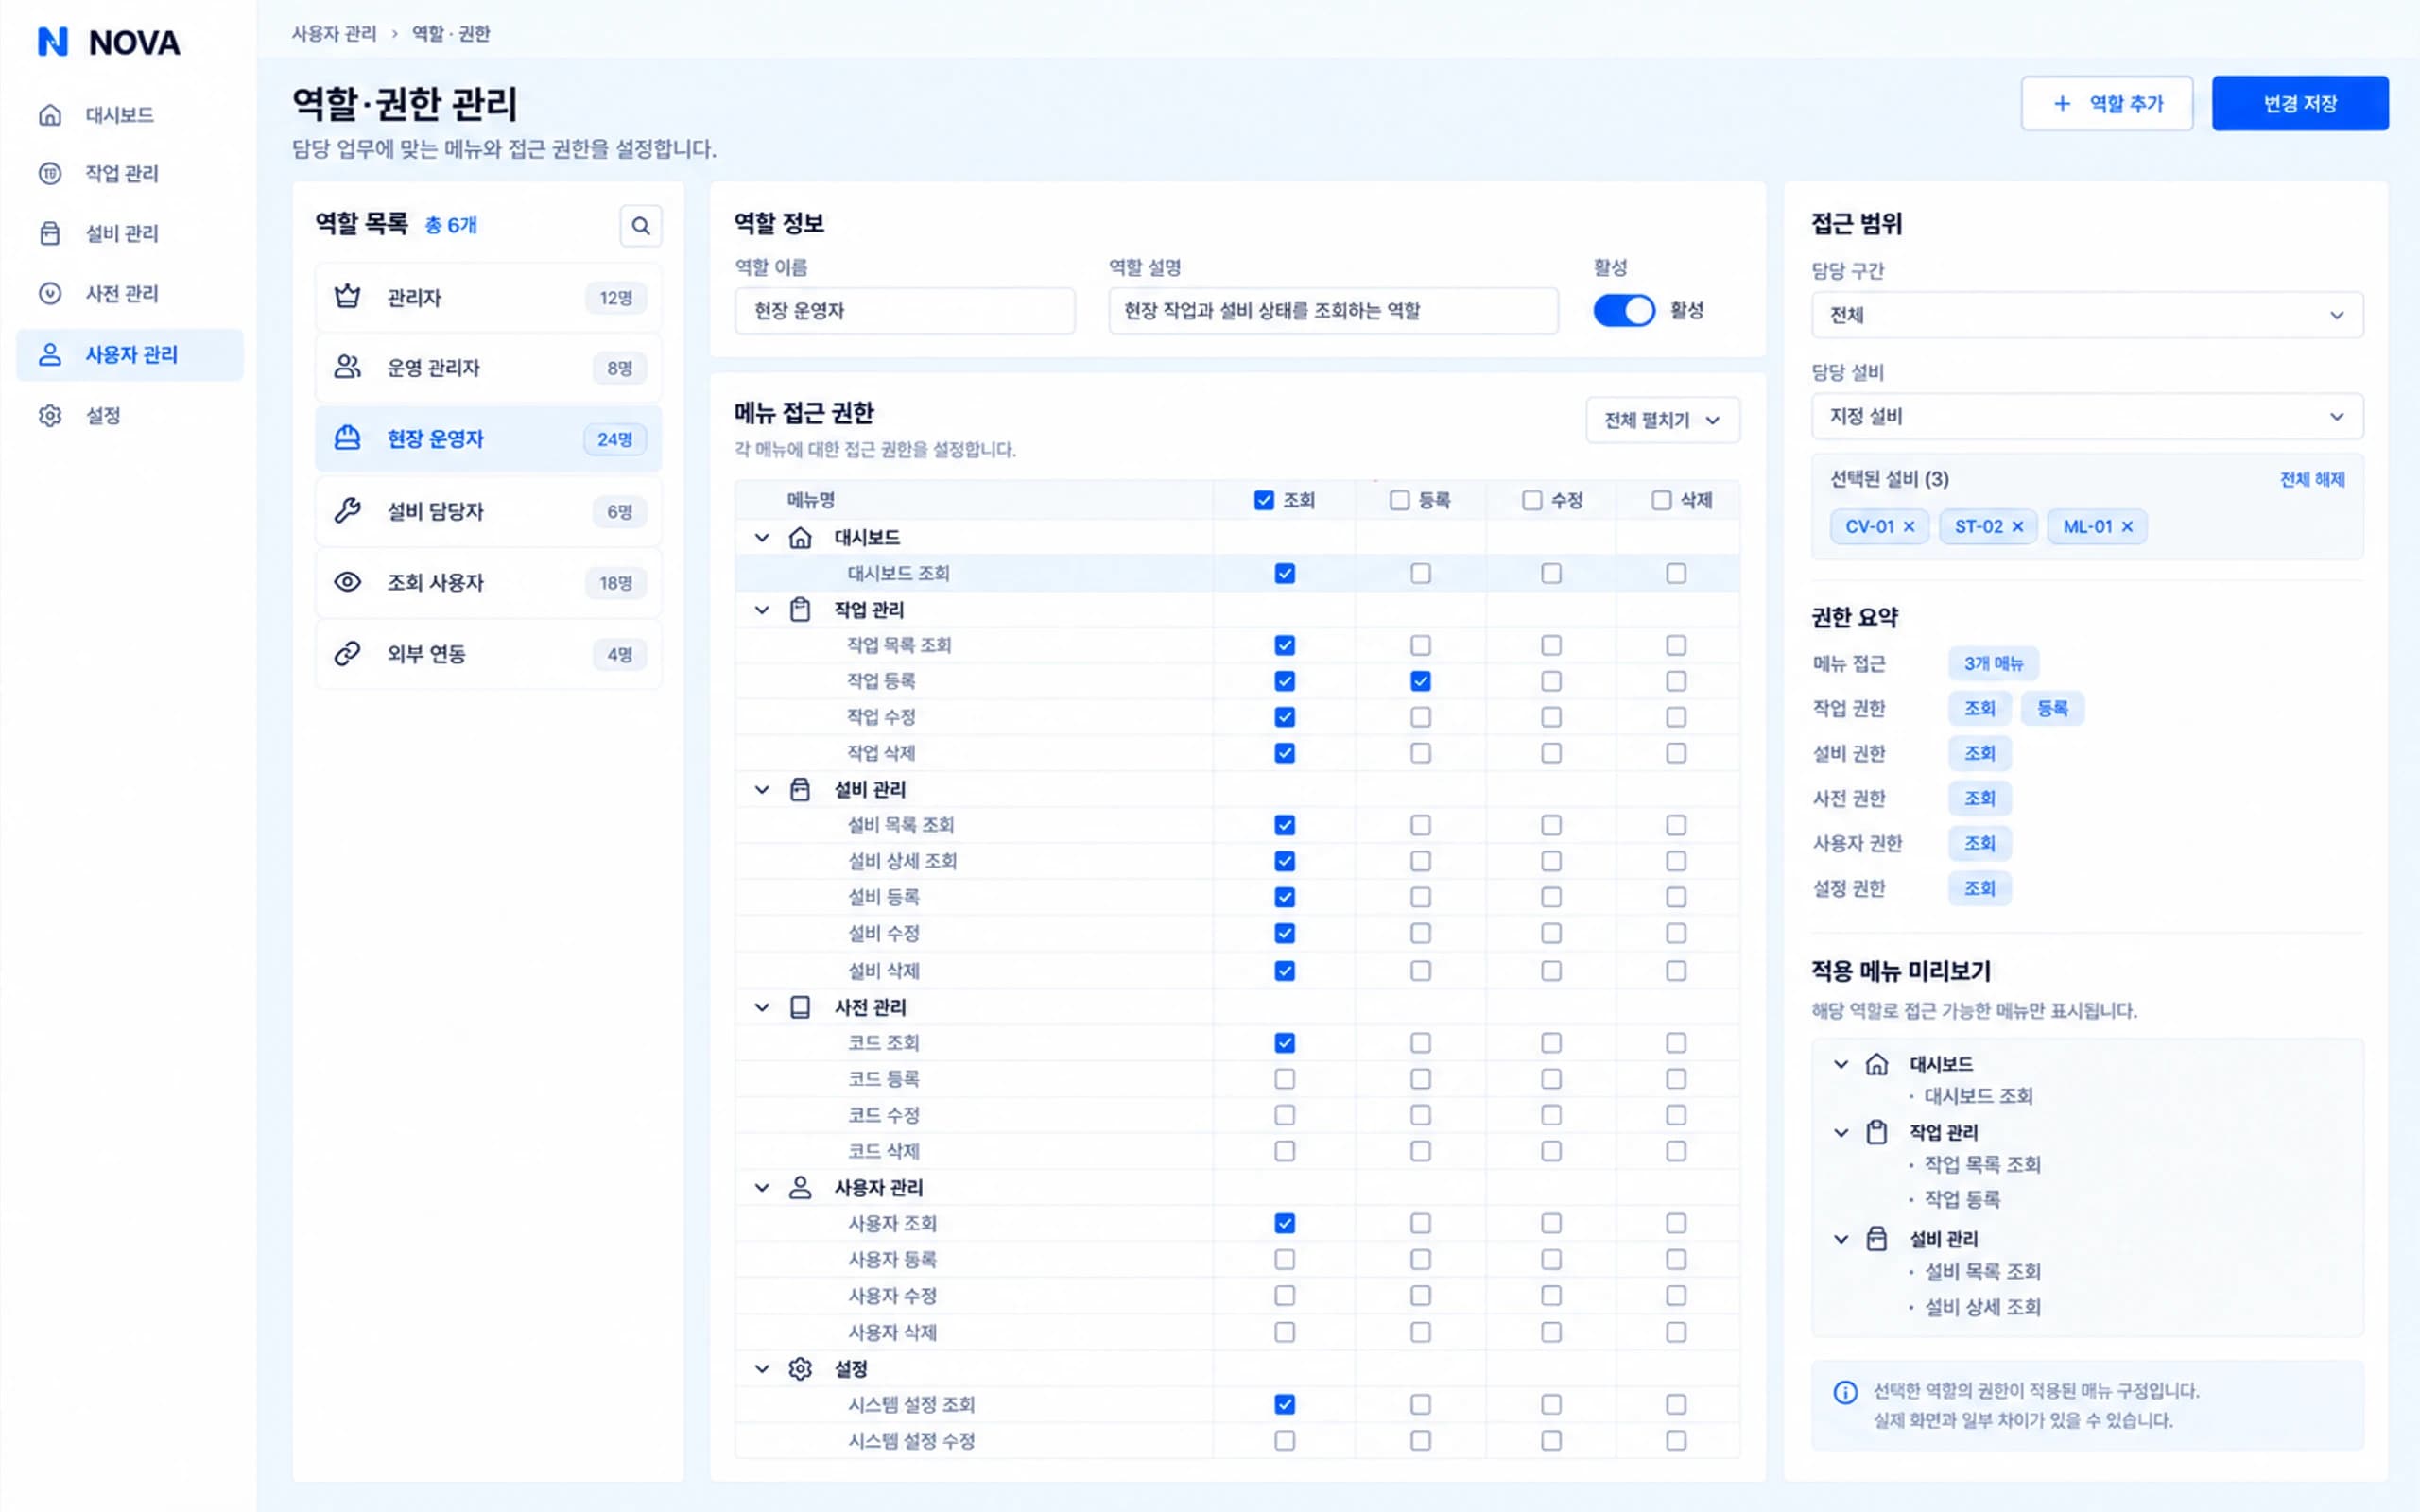Open the 전체 펼치기 dropdown
The width and height of the screenshot is (2420, 1512).
tap(1662, 420)
